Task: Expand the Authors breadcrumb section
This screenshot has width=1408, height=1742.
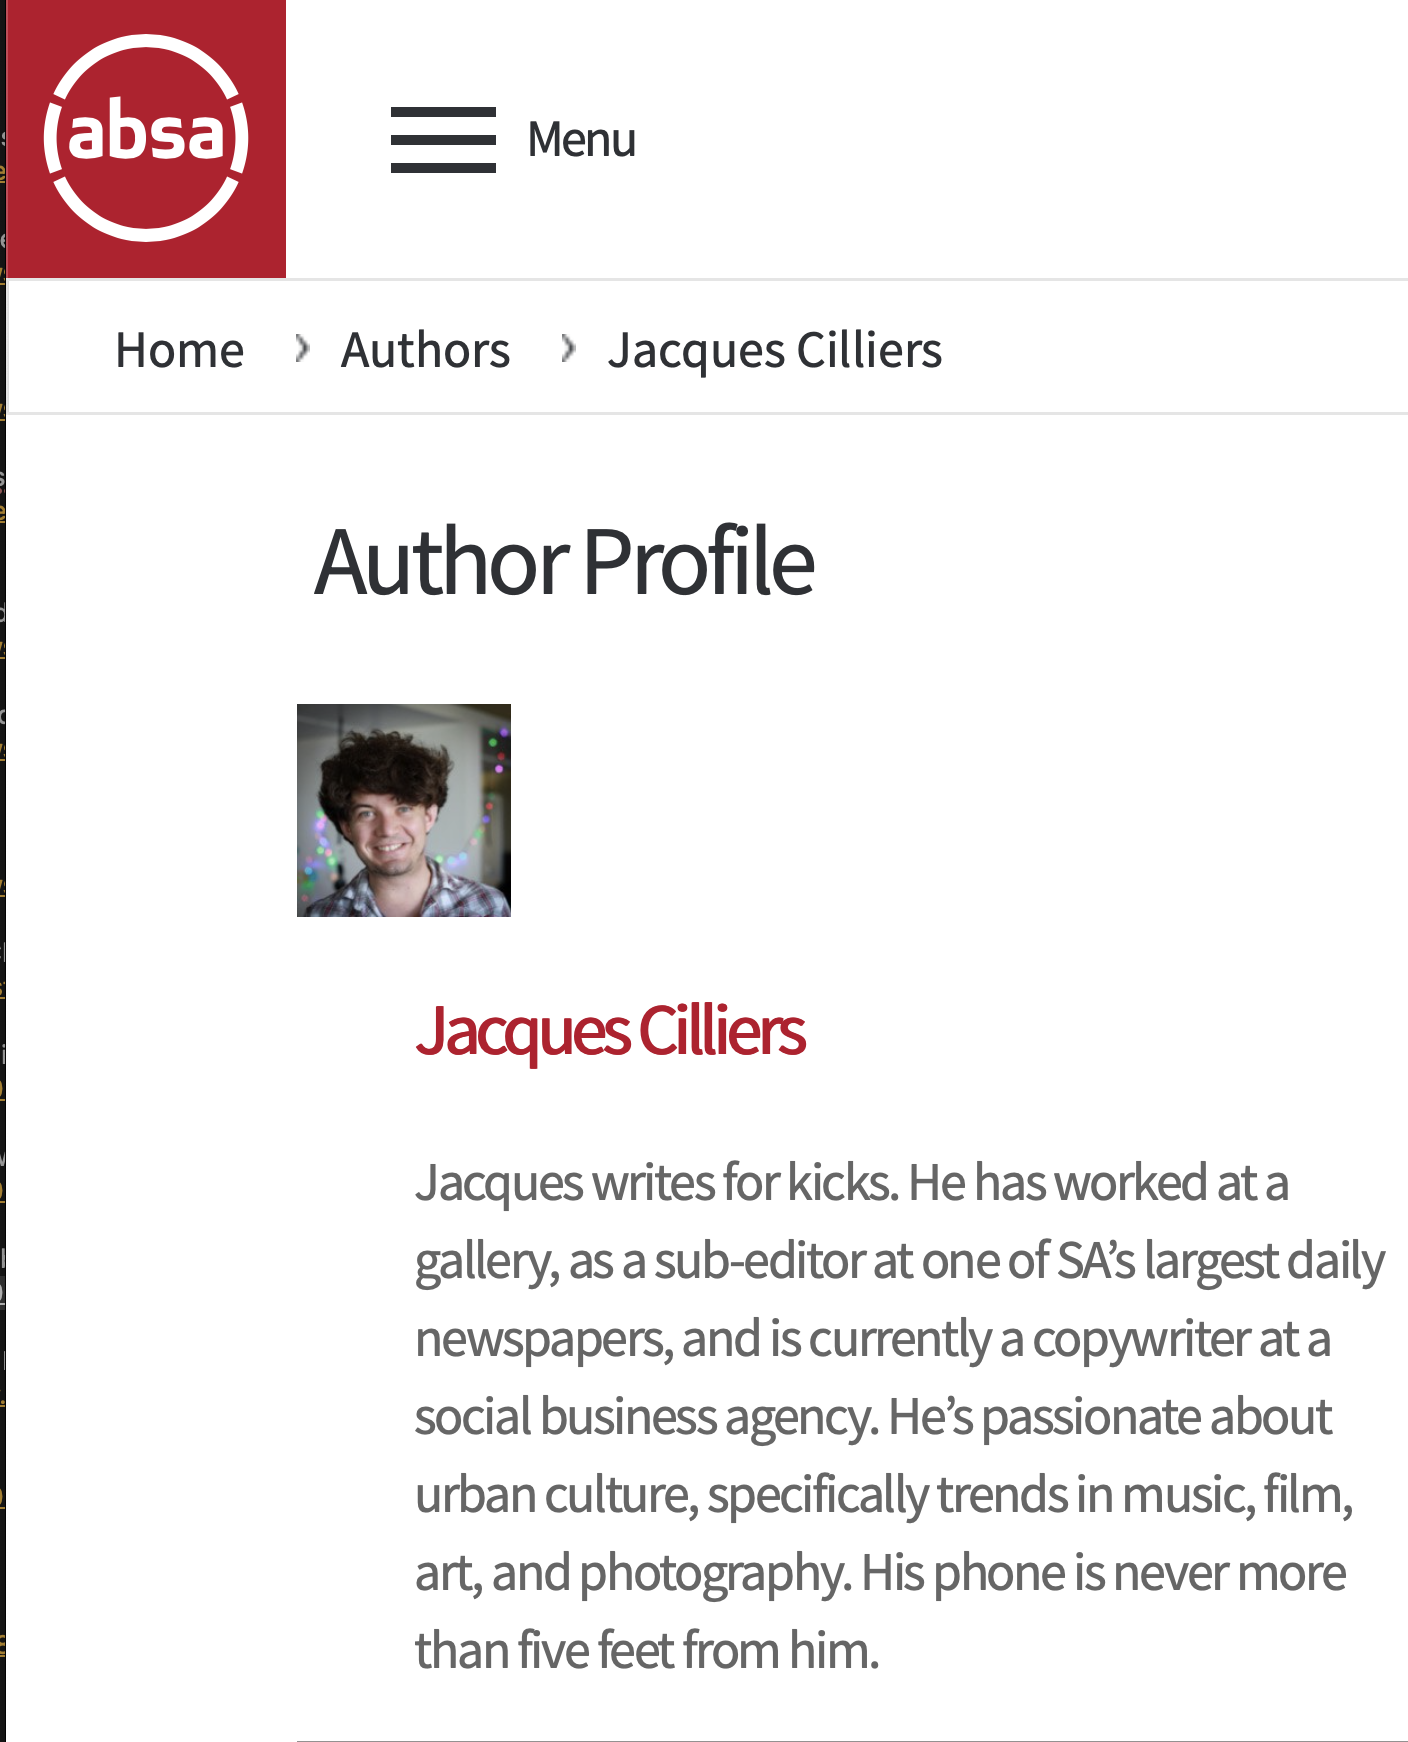Action: tap(426, 349)
